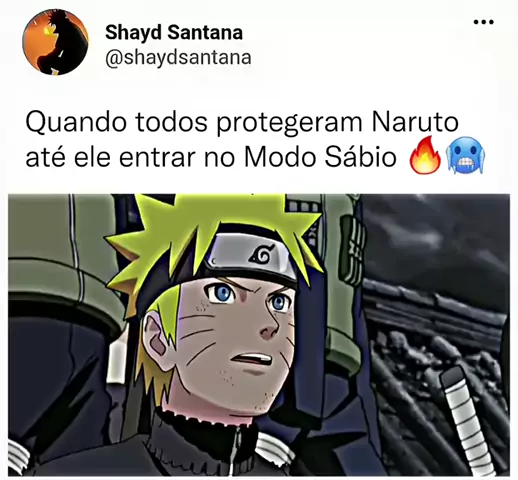Select the words Modo Sábio in the tweet
Image resolution: width=518 pixels, height=480 pixels.
click(x=320, y=157)
